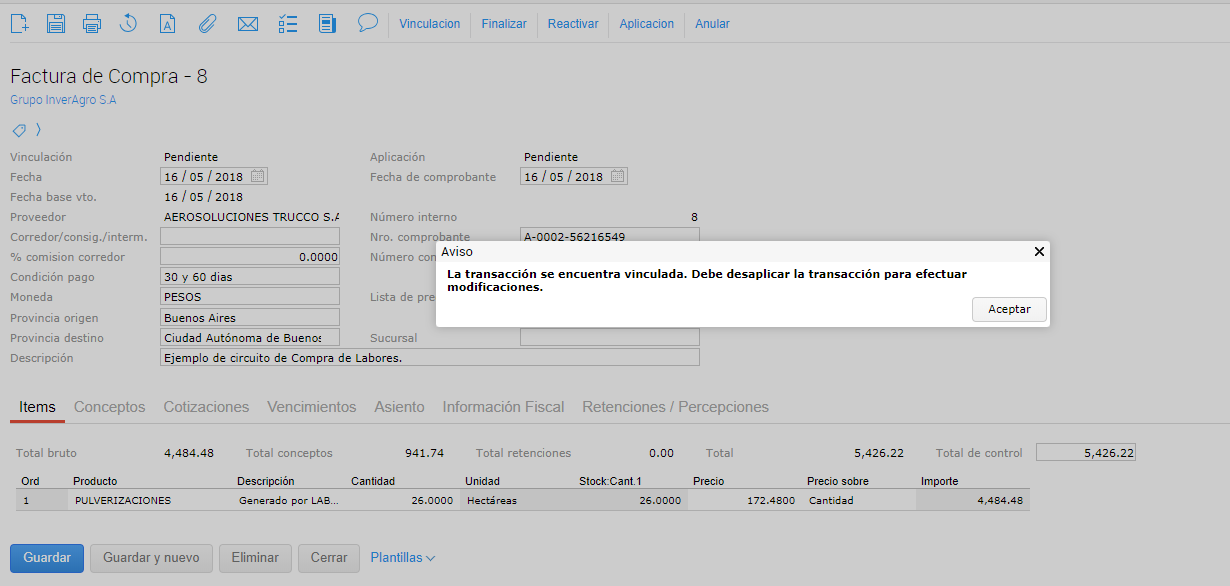Close the Aviso dialog with X

tap(1039, 252)
